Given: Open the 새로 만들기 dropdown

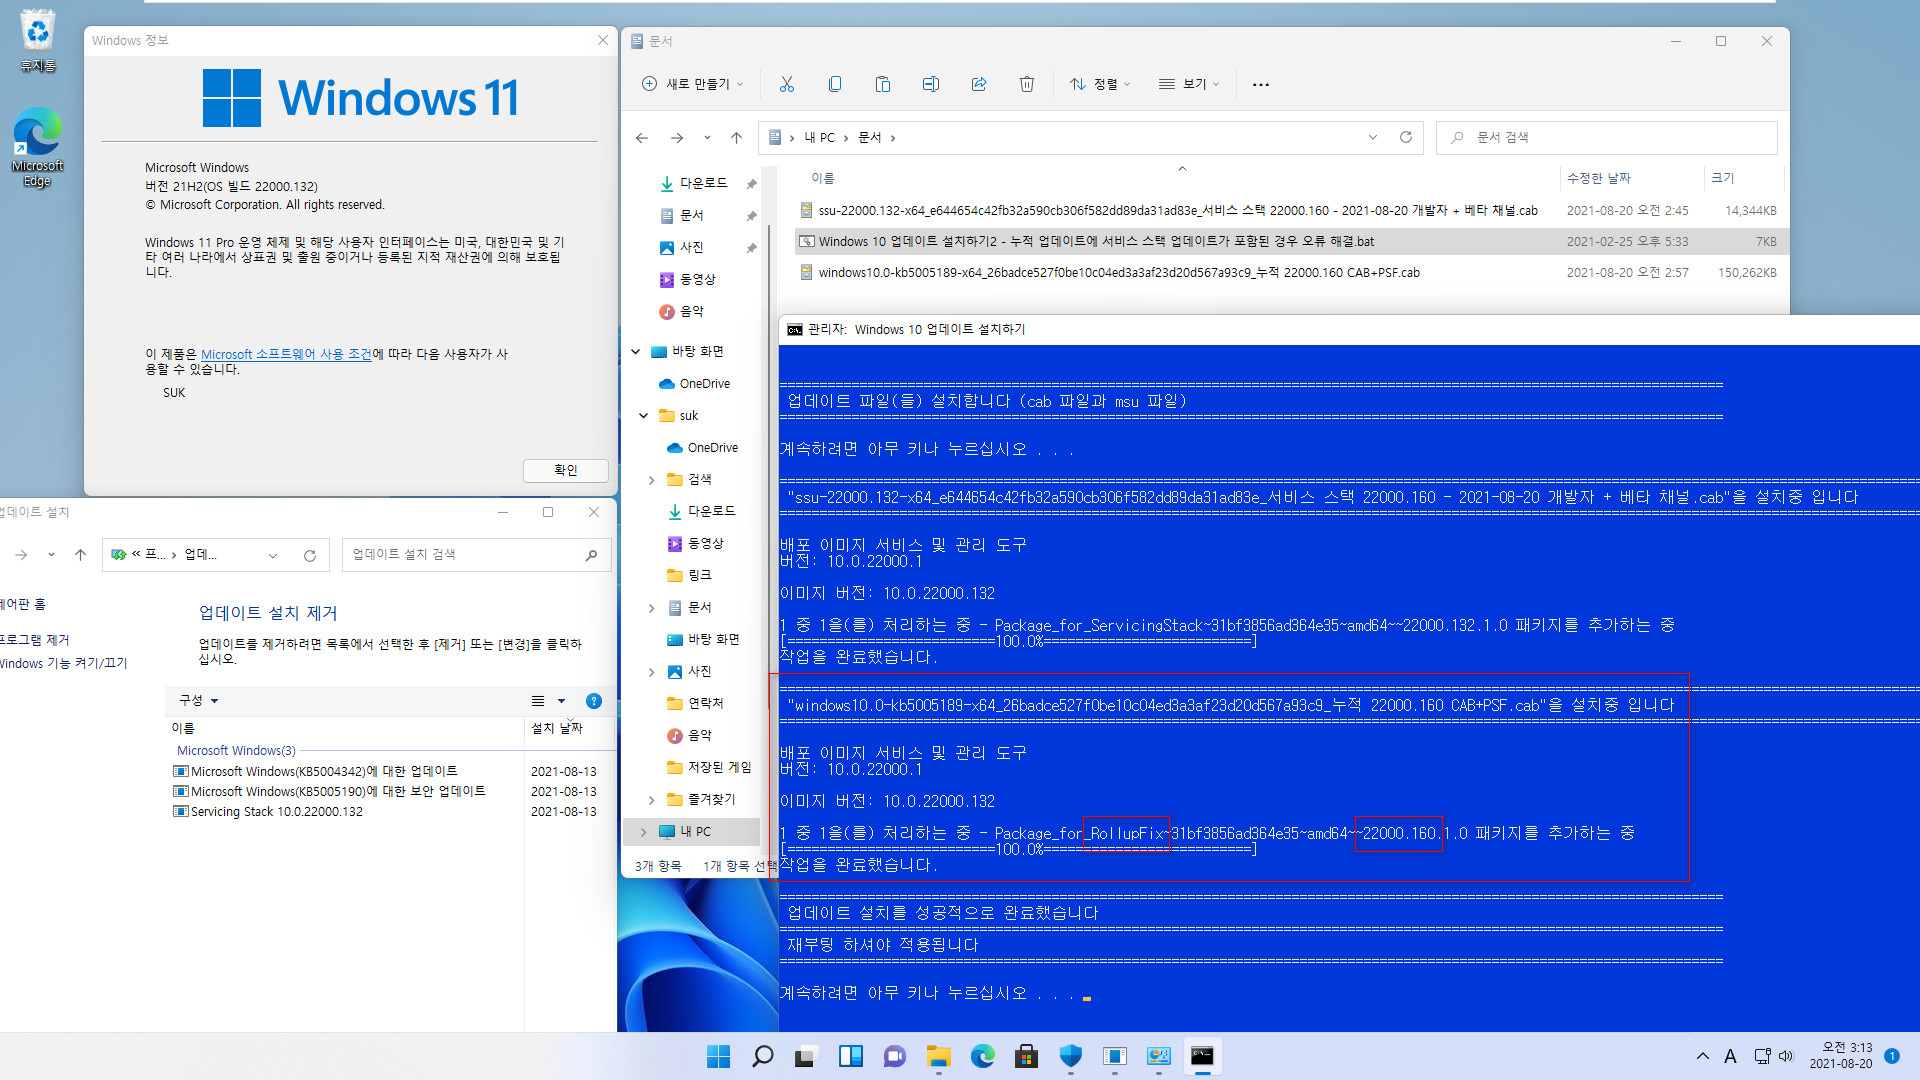Looking at the screenshot, I should point(693,84).
